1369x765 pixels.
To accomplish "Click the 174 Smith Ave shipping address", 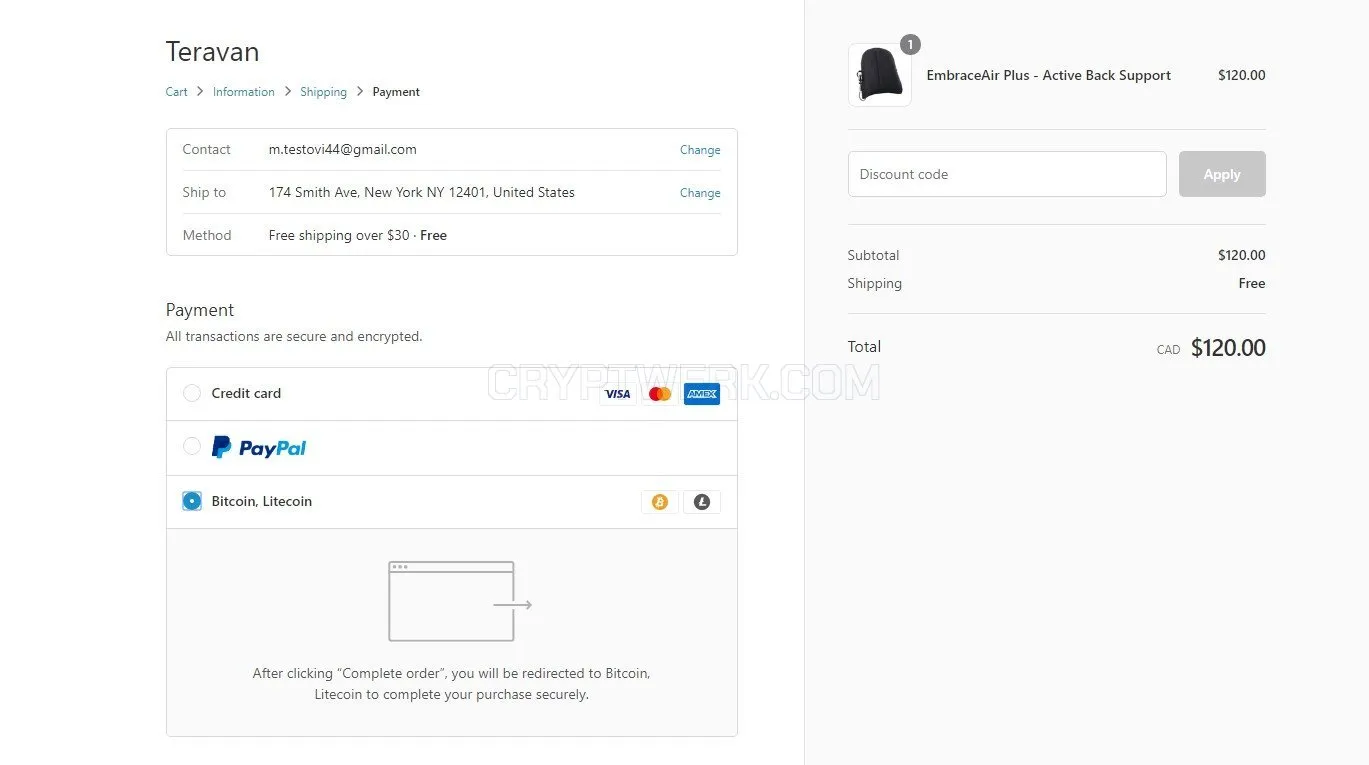I will [x=422, y=193].
